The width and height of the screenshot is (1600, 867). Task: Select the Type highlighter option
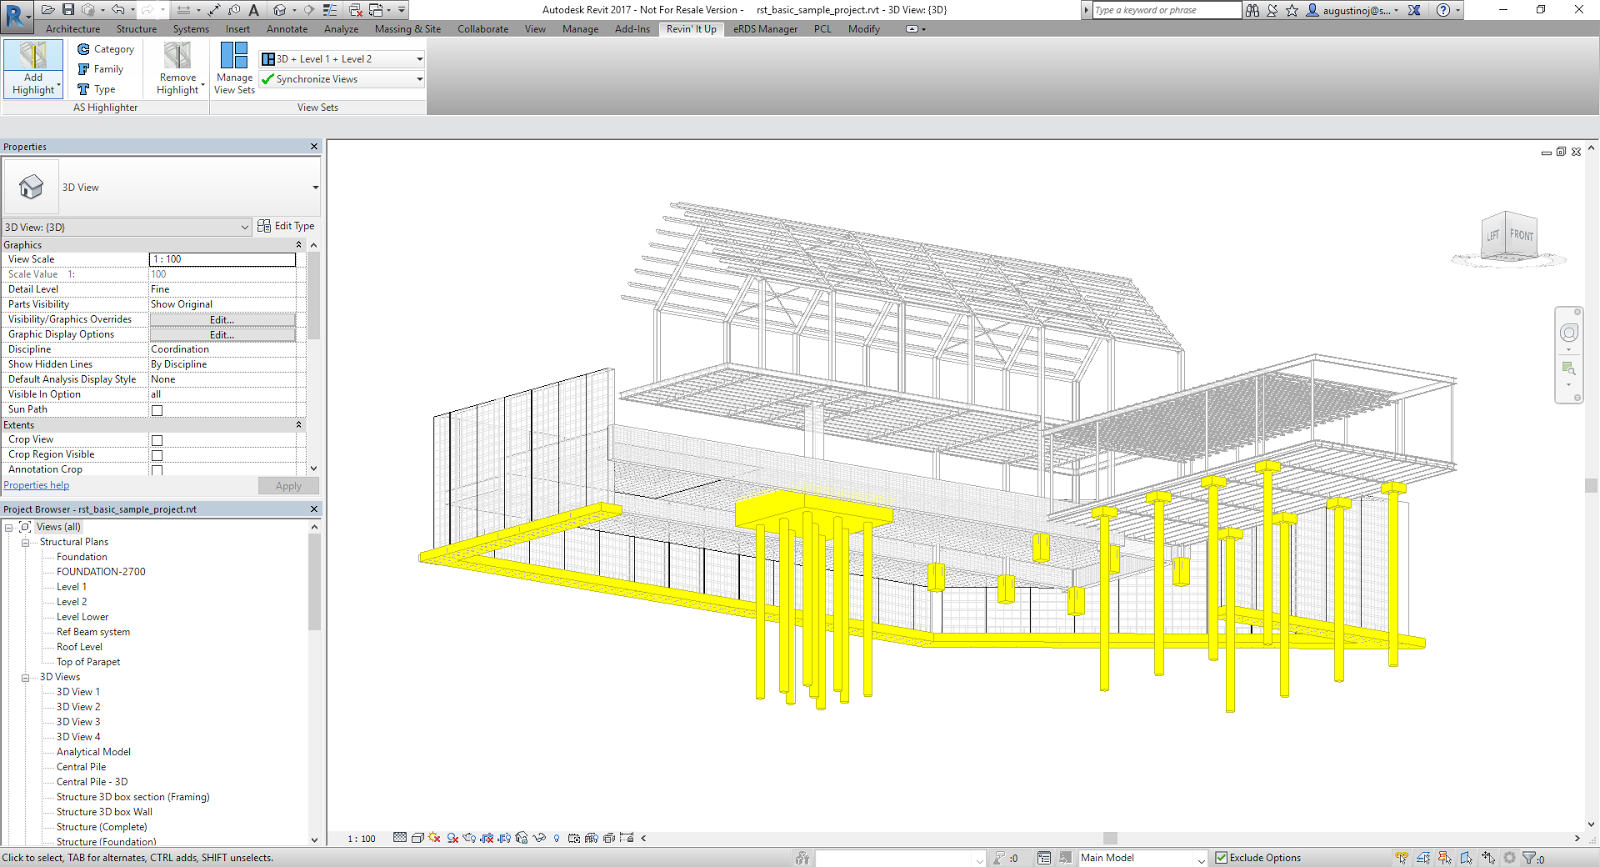point(96,89)
